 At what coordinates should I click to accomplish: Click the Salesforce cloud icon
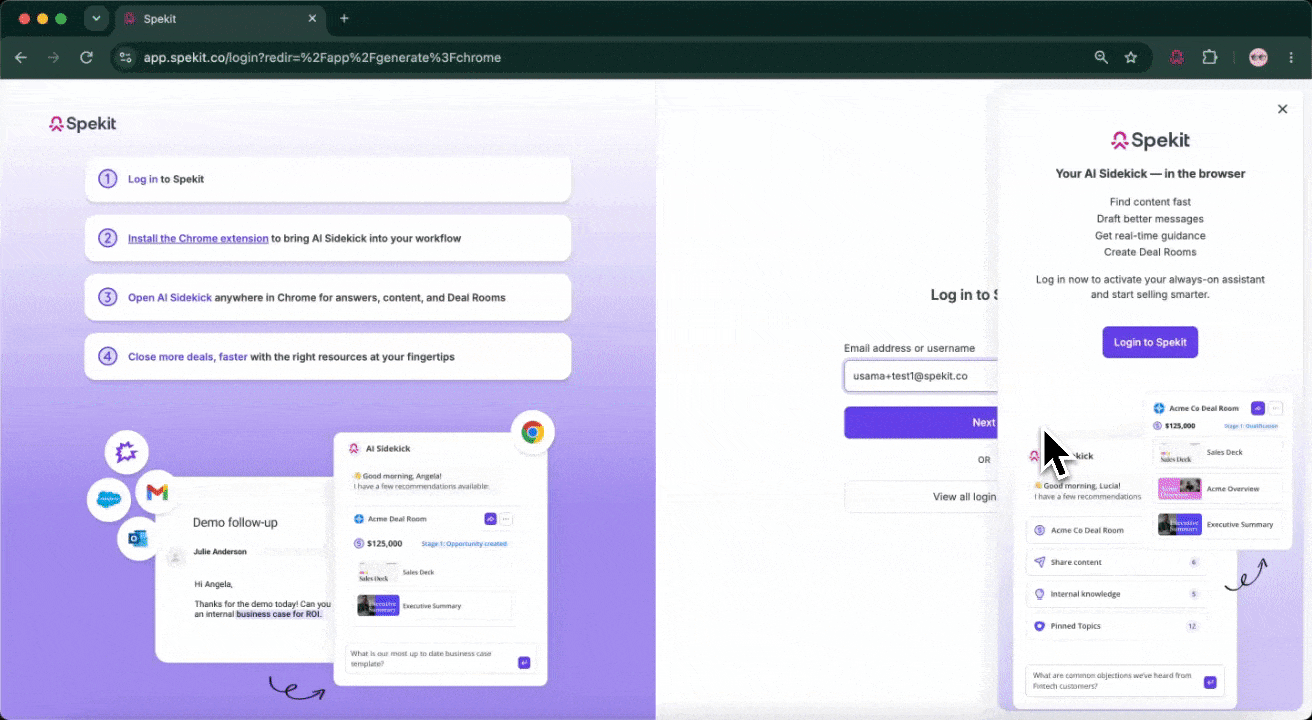[x=108, y=499]
